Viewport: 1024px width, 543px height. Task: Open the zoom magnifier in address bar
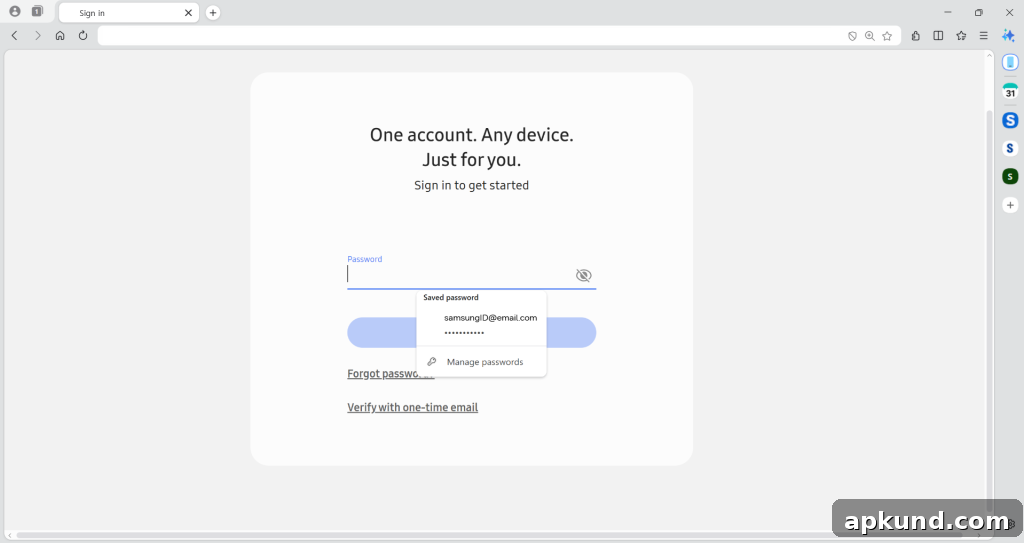(x=870, y=36)
